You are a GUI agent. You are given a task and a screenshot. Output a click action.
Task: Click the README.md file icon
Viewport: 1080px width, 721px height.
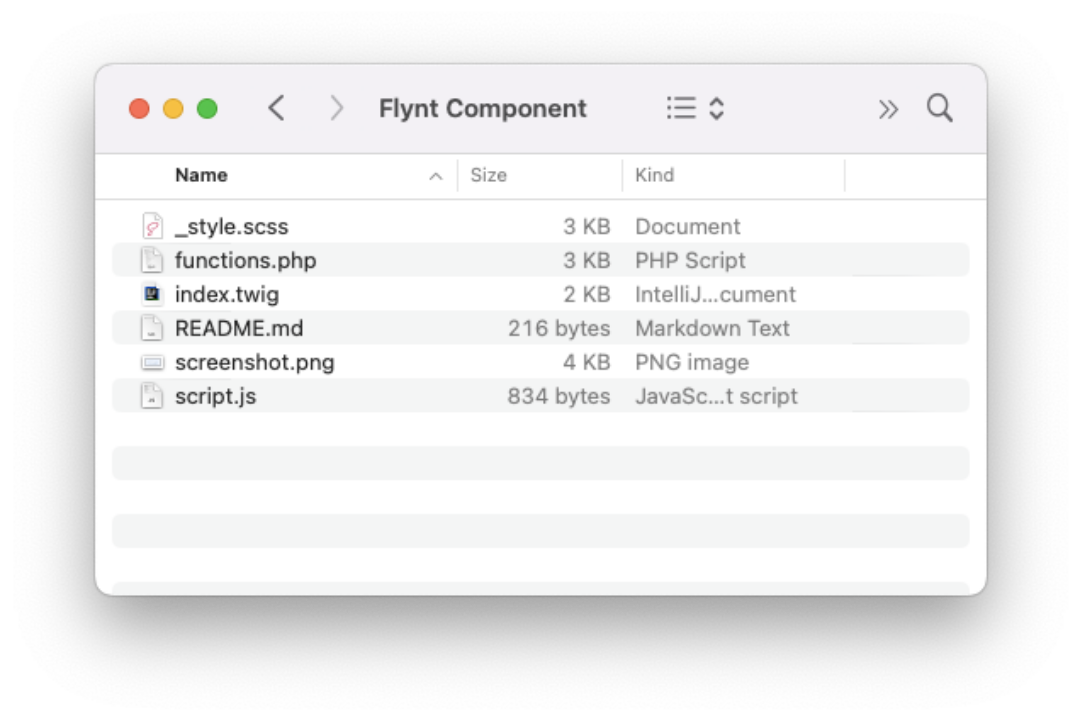point(152,328)
